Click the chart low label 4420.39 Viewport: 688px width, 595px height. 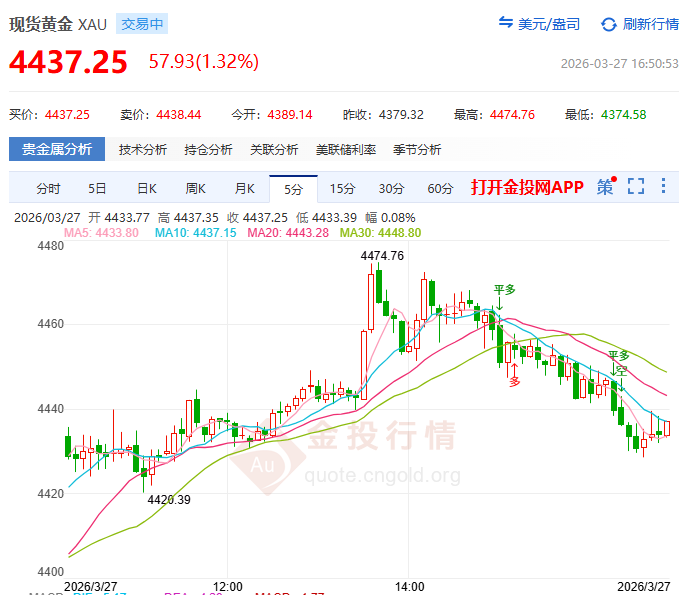[169, 500]
